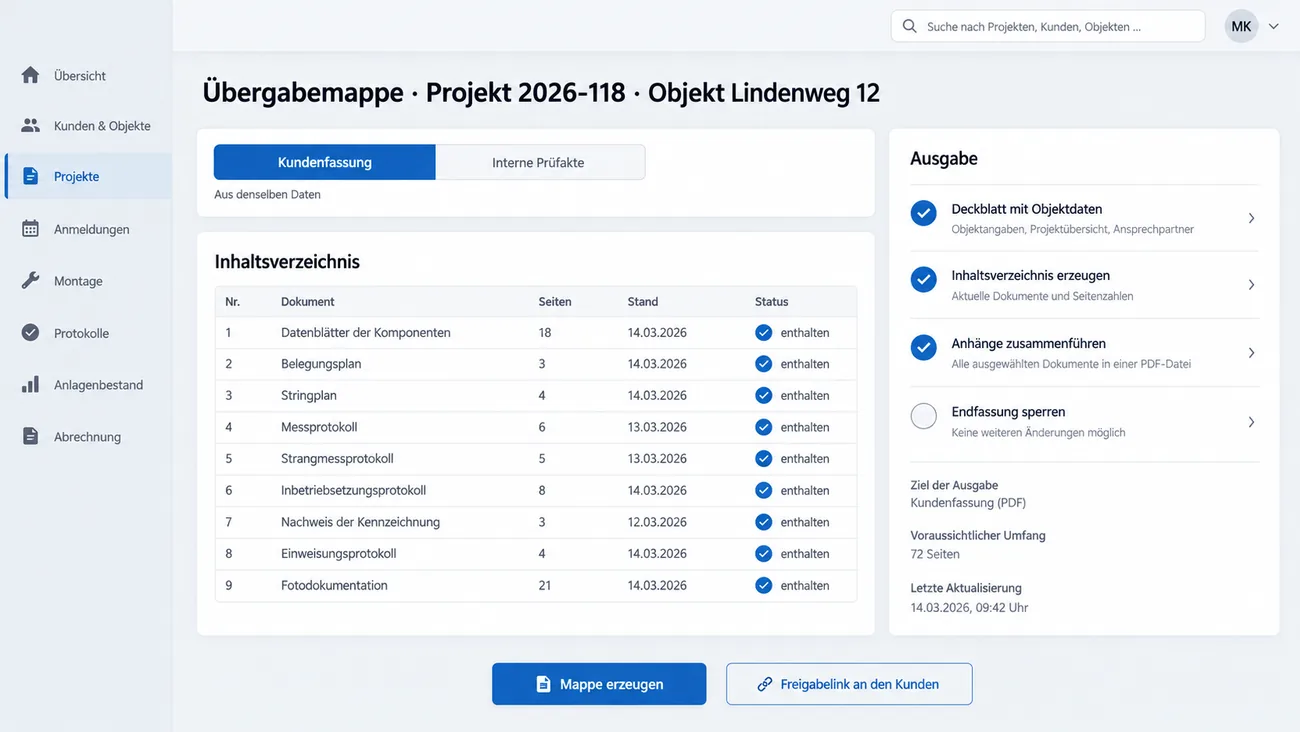Toggle the Inhaltsverzeichnis erzeugen checkmark
Screen dimensions: 1300x732
click(x=924, y=280)
